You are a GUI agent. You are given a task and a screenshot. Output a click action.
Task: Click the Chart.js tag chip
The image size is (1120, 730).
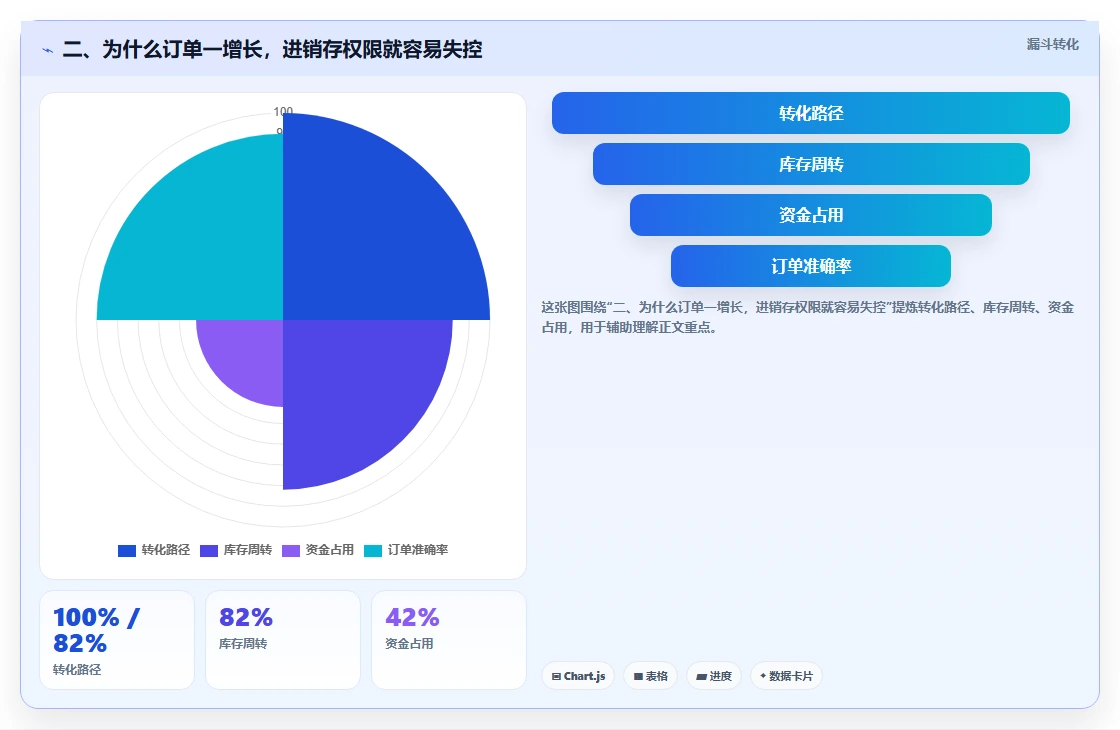tap(578, 676)
